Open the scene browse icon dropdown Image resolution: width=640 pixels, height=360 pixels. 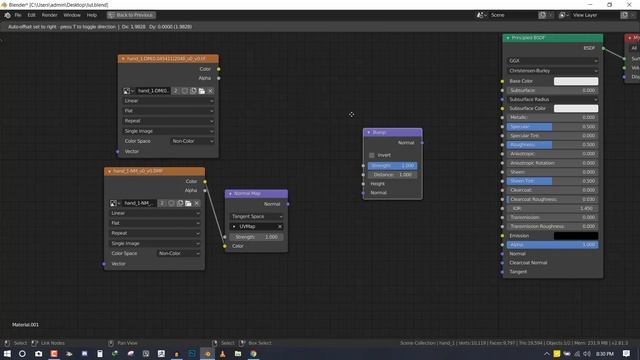[x=482, y=15]
